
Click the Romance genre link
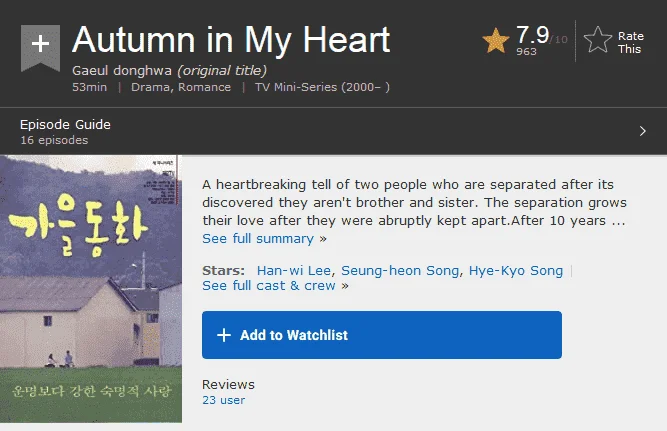pos(204,87)
